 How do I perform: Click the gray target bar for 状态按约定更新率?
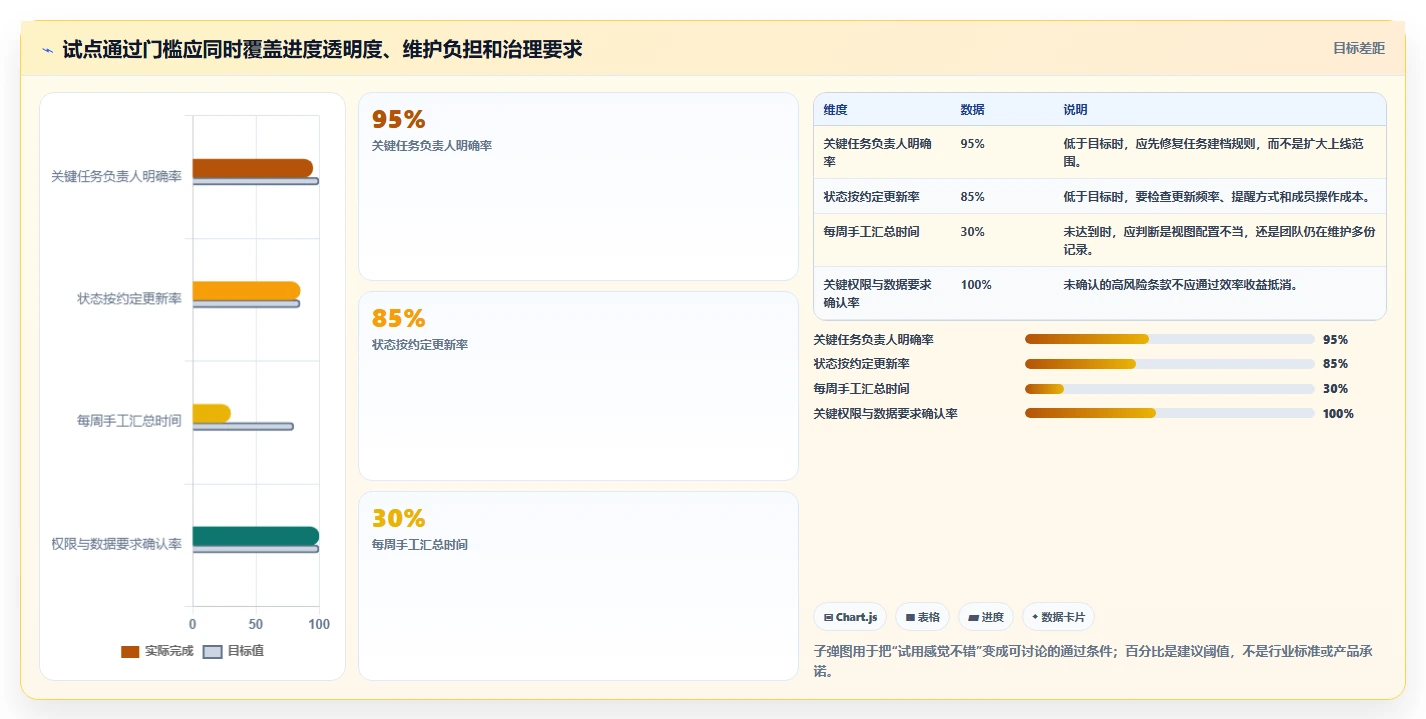(x=246, y=303)
